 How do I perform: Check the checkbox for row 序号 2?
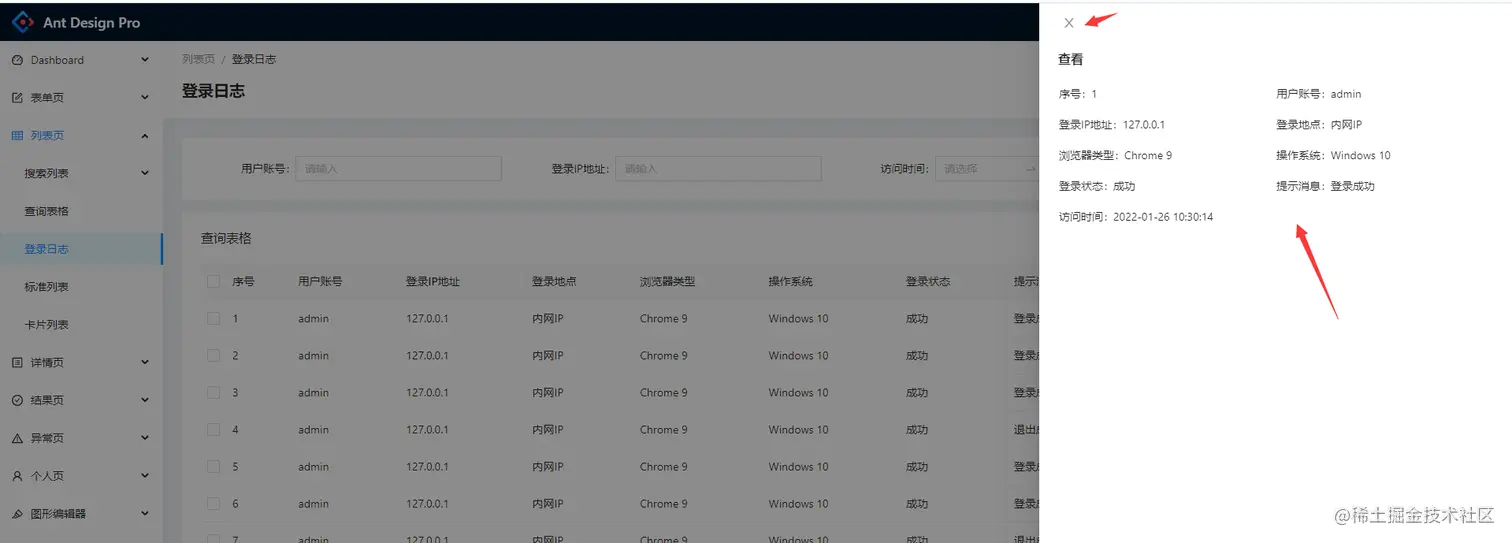point(213,355)
